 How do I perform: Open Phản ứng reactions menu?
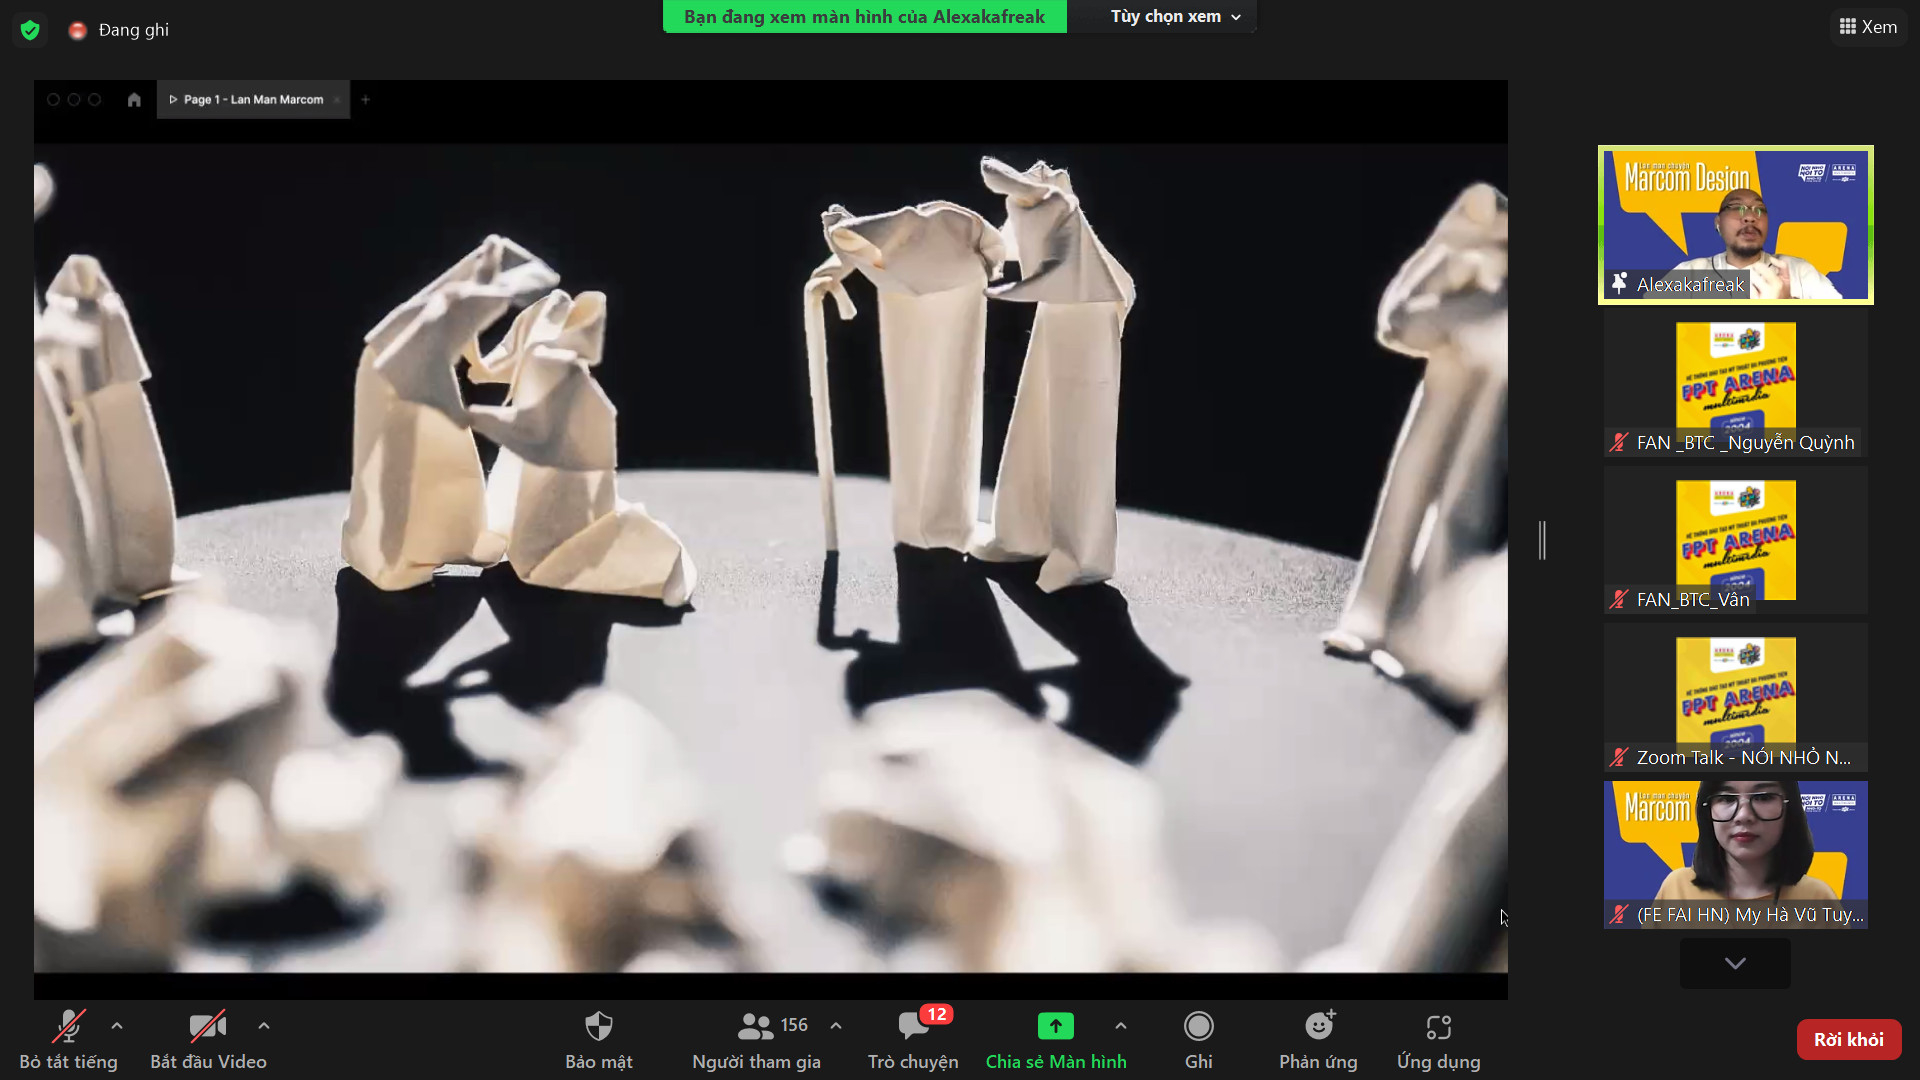[1318, 1040]
